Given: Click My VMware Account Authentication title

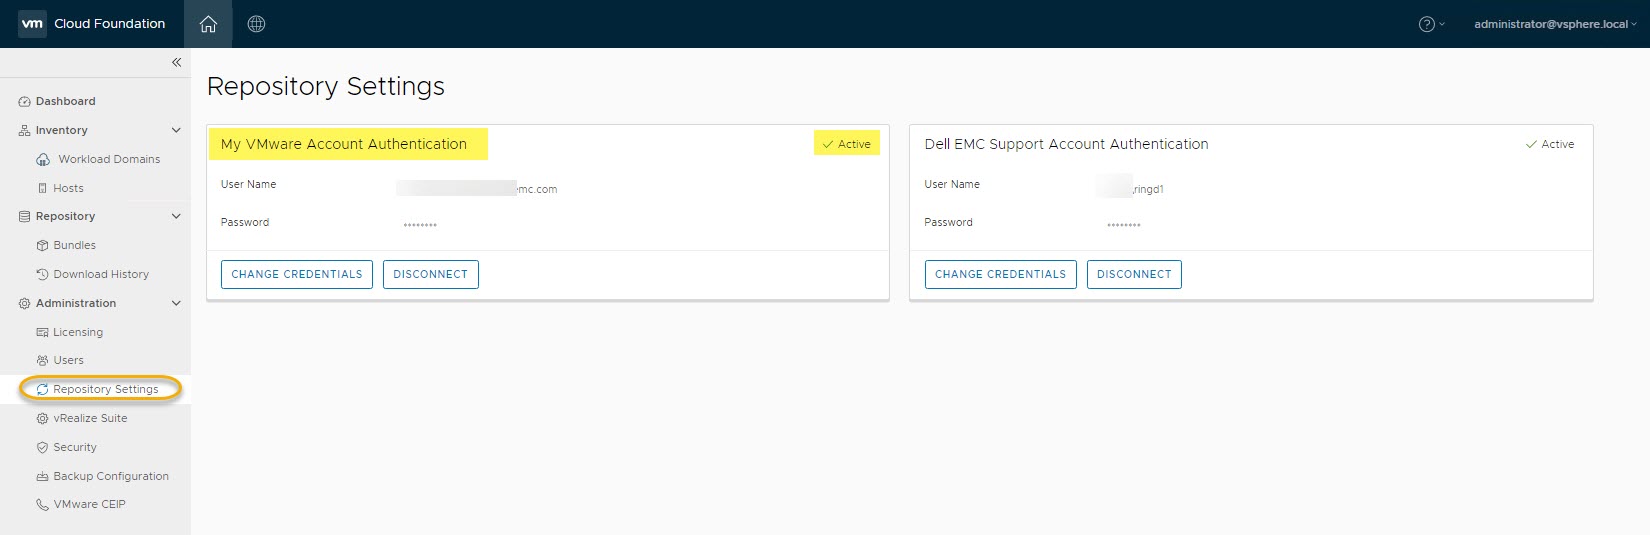Looking at the screenshot, I should [344, 144].
